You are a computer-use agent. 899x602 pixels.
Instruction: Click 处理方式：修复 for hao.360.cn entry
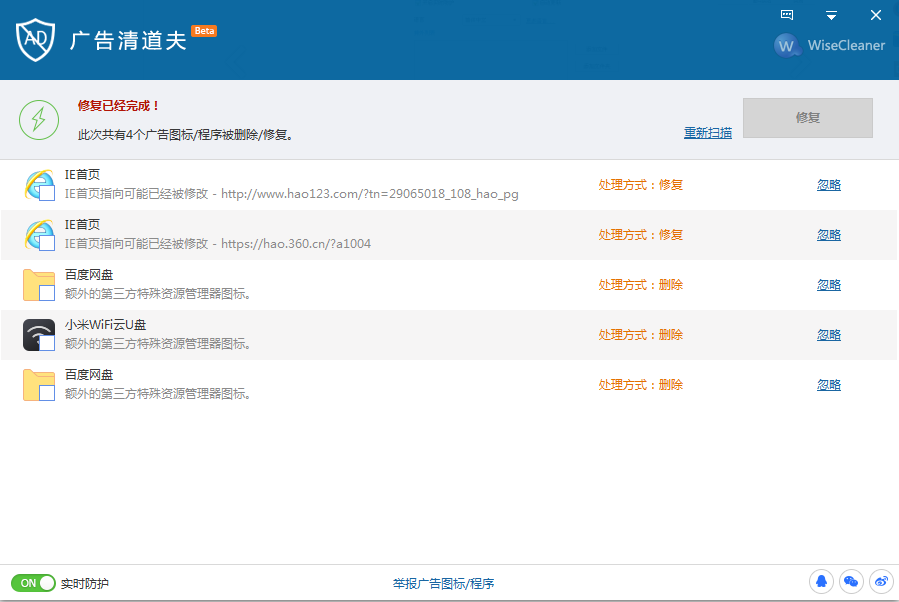tap(640, 234)
